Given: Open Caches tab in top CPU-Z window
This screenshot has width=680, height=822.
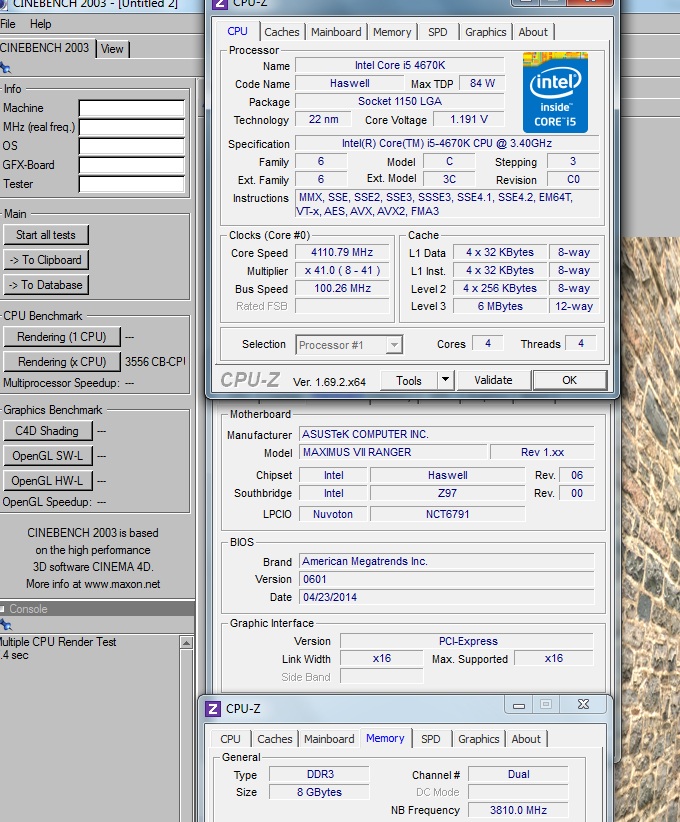Looking at the screenshot, I should [x=282, y=32].
